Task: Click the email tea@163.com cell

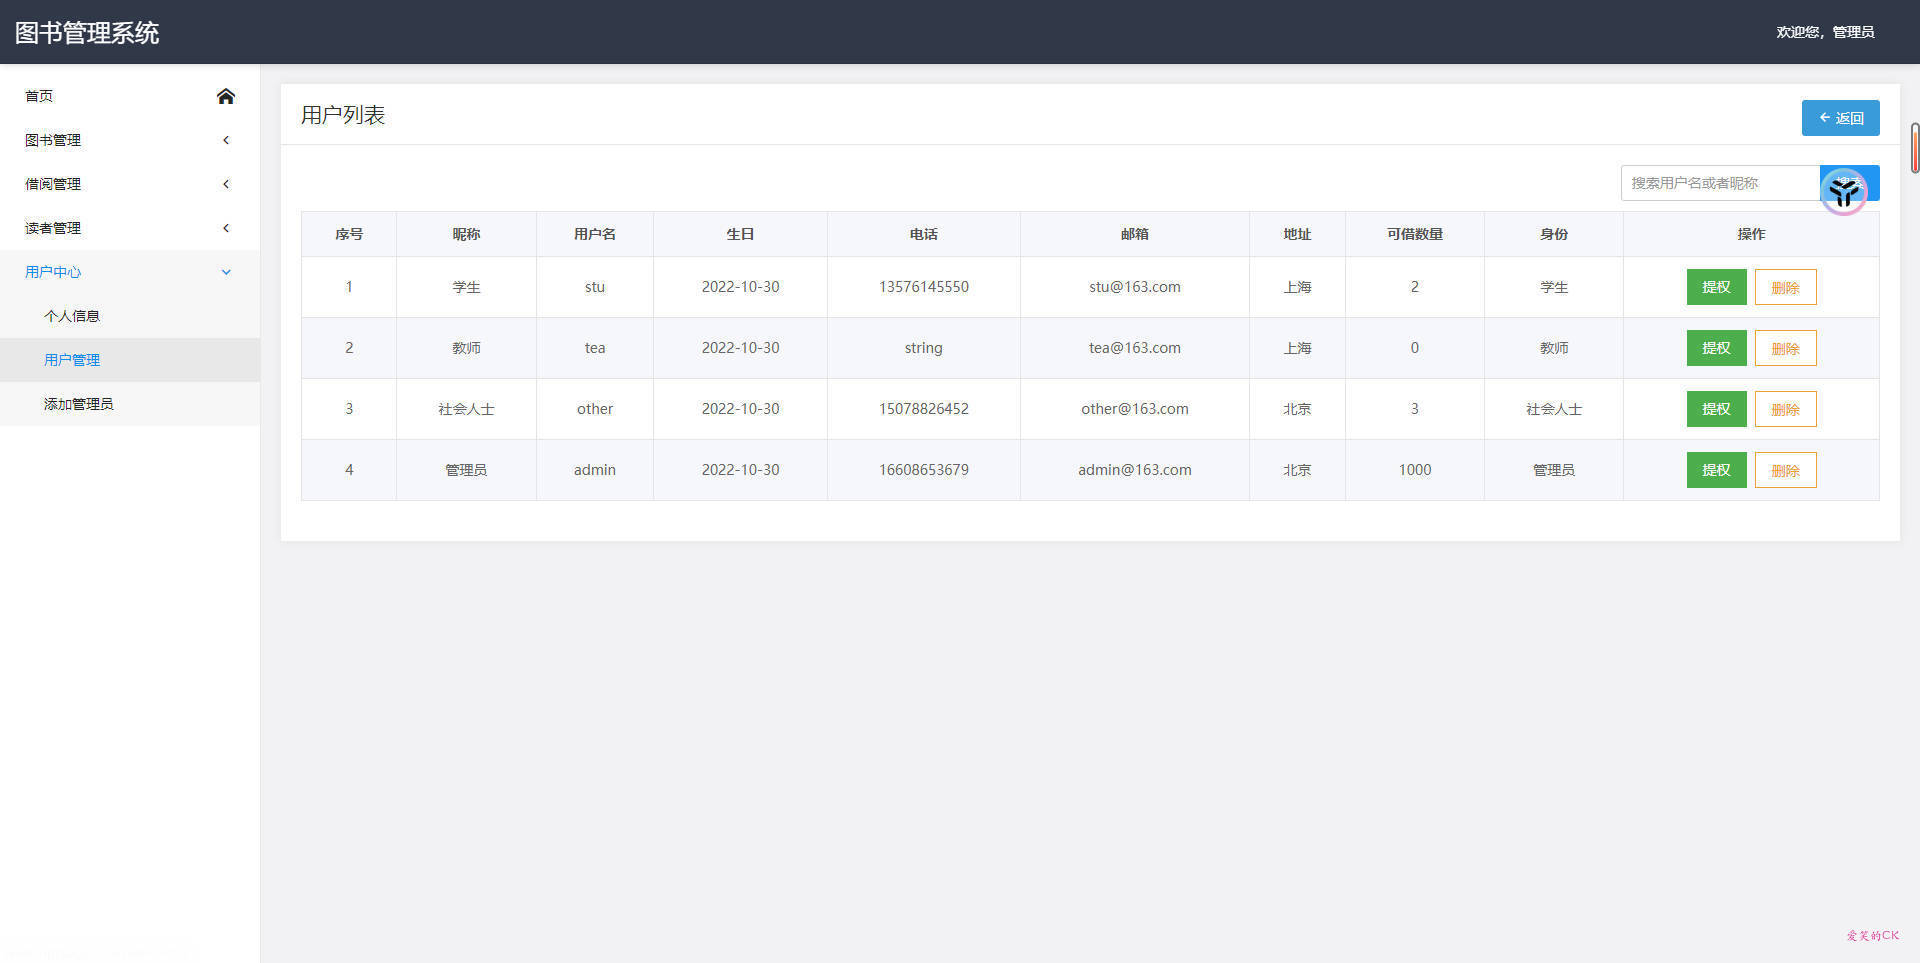Action: (x=1135, y=348)
